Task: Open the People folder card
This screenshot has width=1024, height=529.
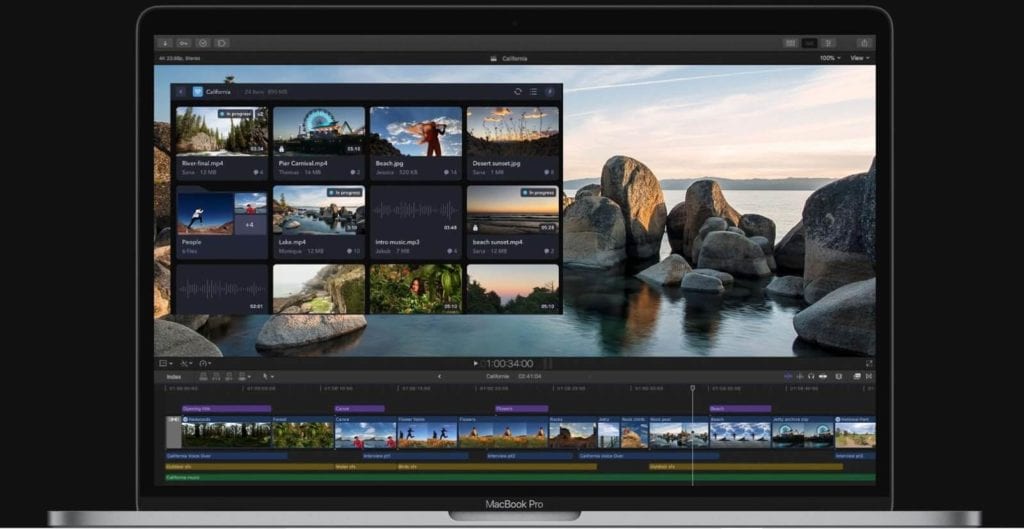Action: coord(222,223)
